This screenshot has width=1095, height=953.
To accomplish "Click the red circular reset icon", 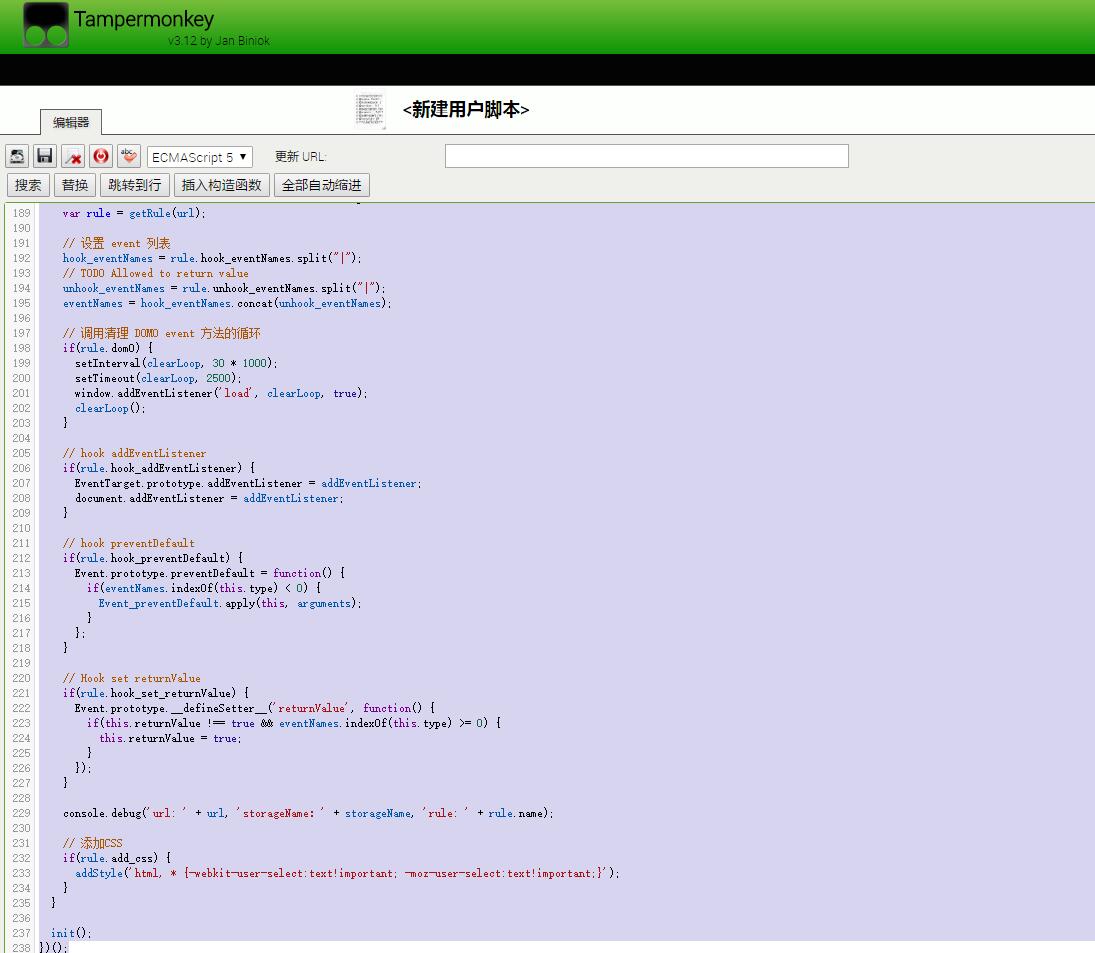I will click(x=101, y=156).
